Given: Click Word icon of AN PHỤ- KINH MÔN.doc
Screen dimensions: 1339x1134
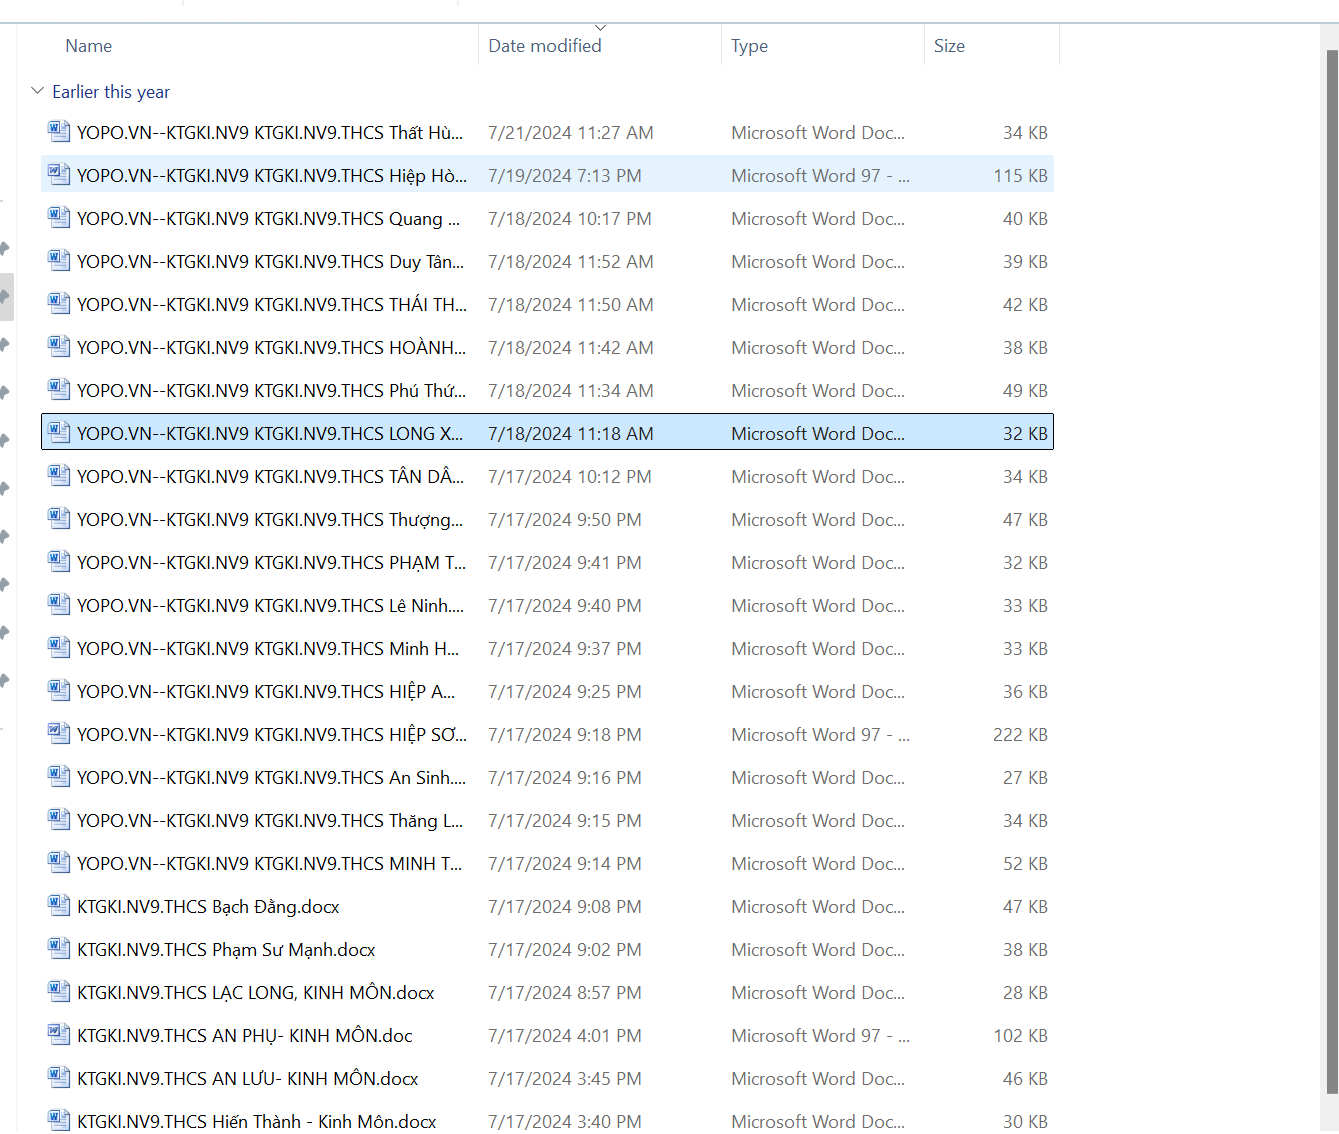Looking at the screenshot, I should 59,1035.
